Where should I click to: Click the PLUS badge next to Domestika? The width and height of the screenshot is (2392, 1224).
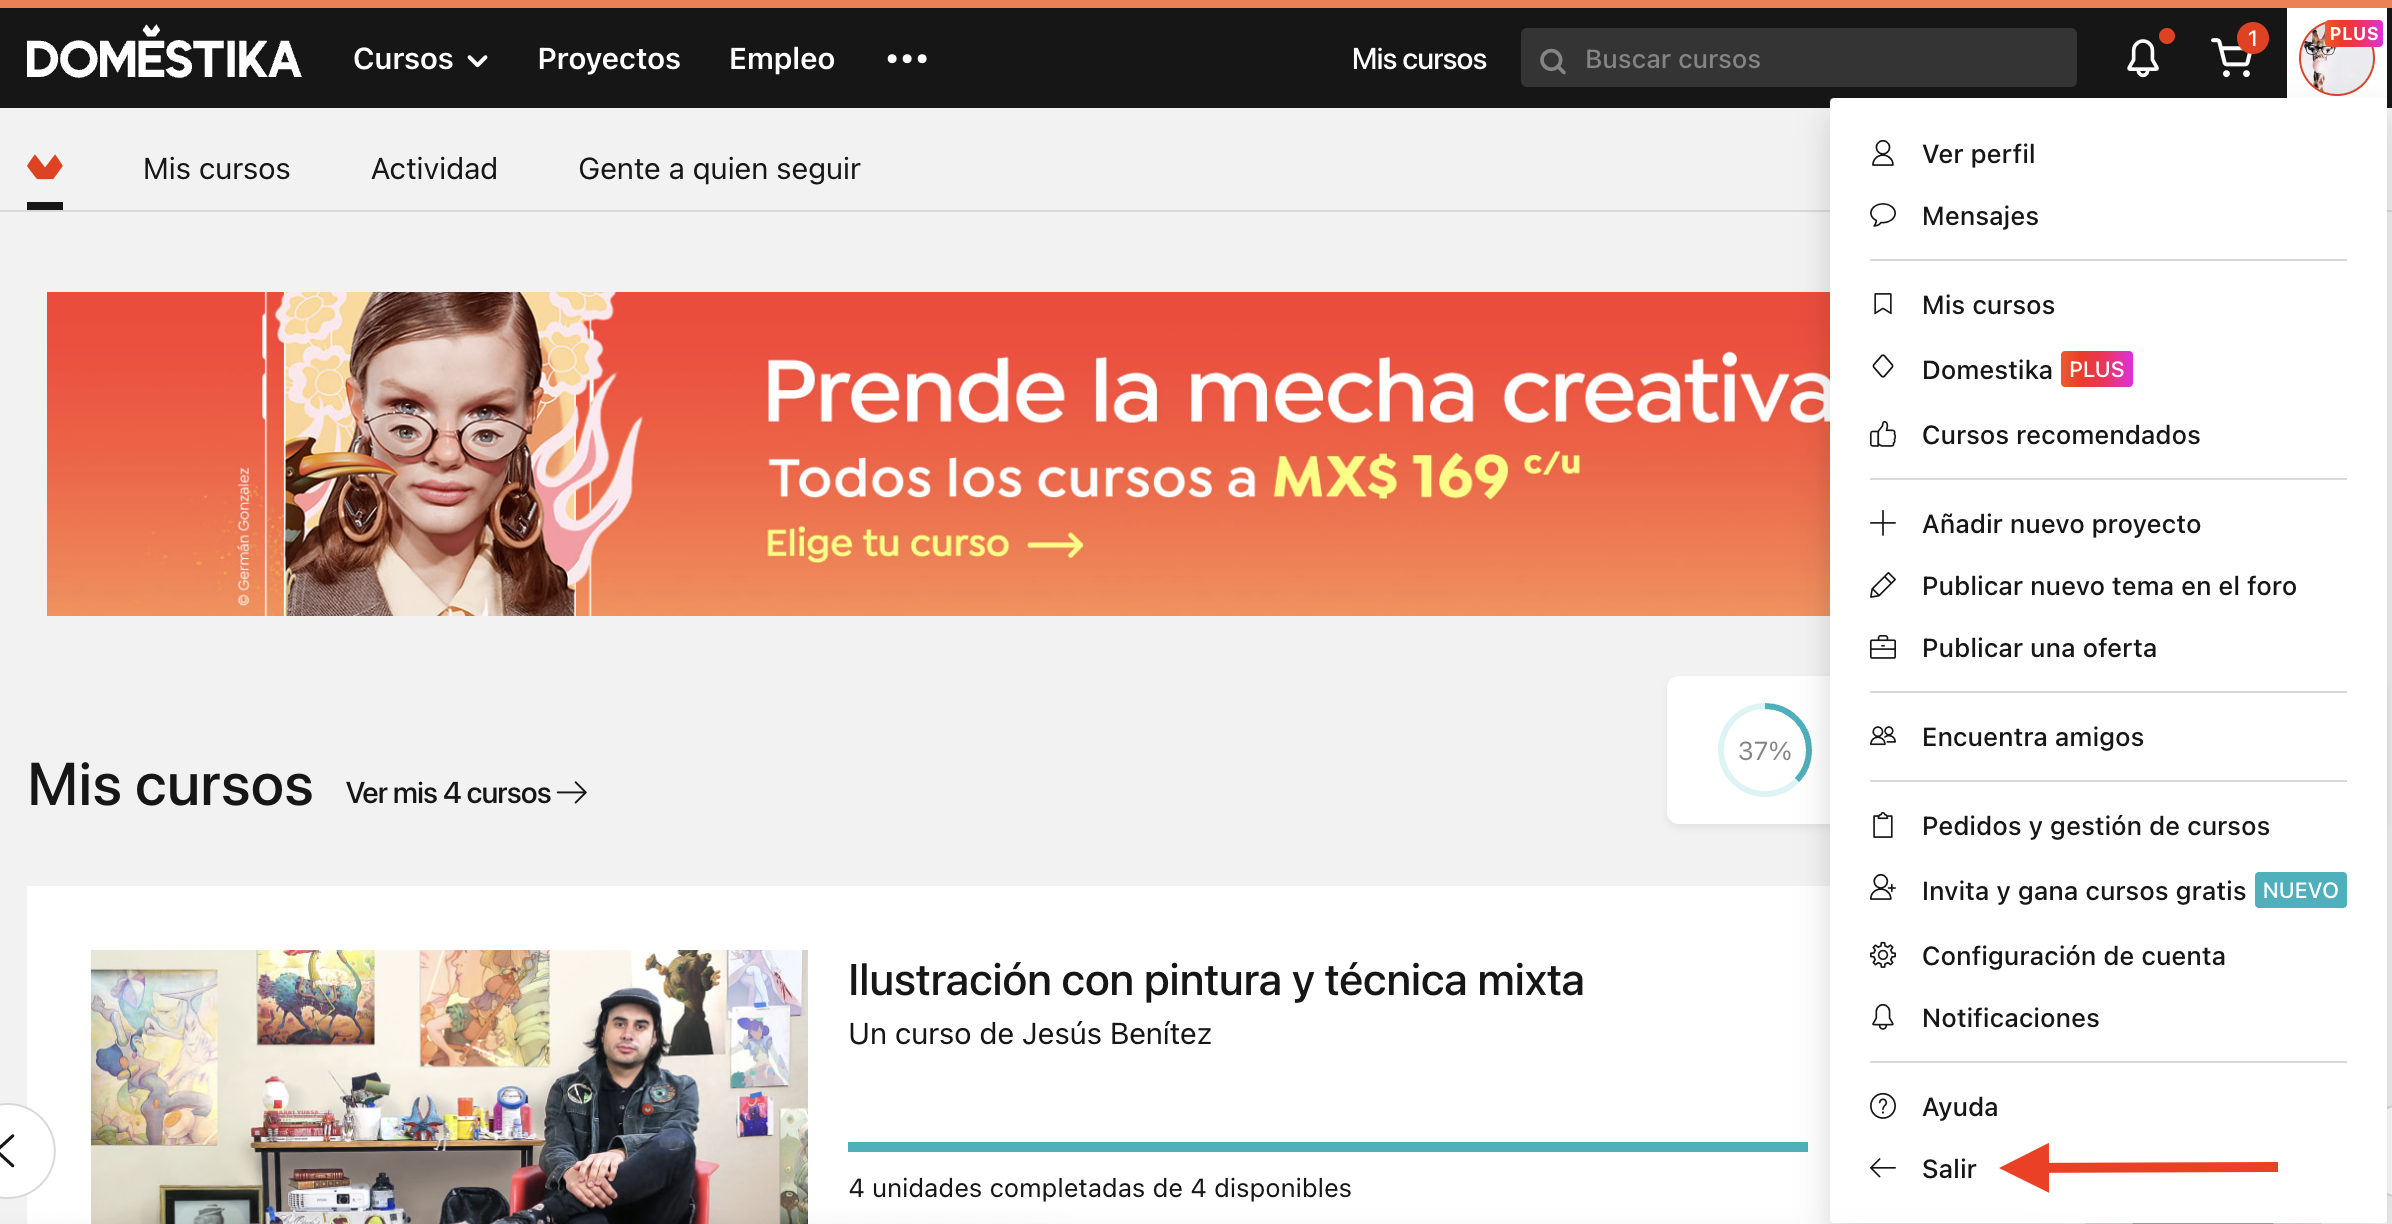(2096, 369)
